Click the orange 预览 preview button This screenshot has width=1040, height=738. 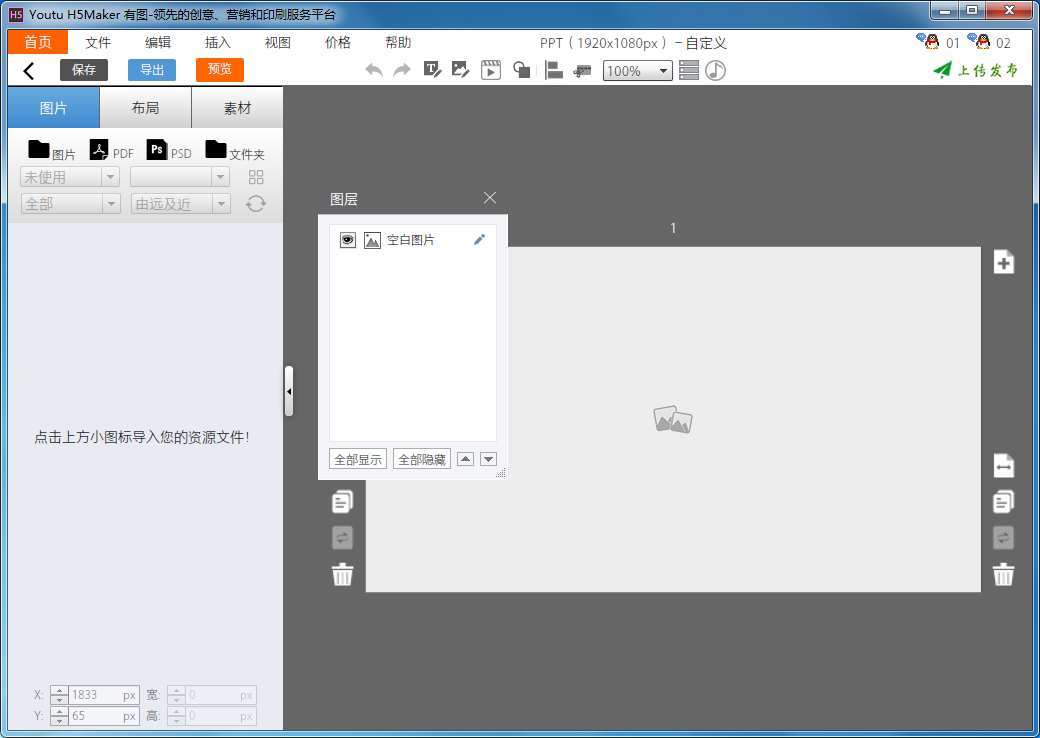point(220,70)
